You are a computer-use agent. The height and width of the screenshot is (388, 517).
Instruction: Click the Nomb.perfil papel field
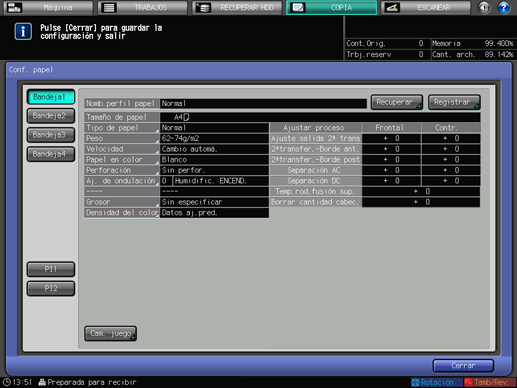(263, 104)
